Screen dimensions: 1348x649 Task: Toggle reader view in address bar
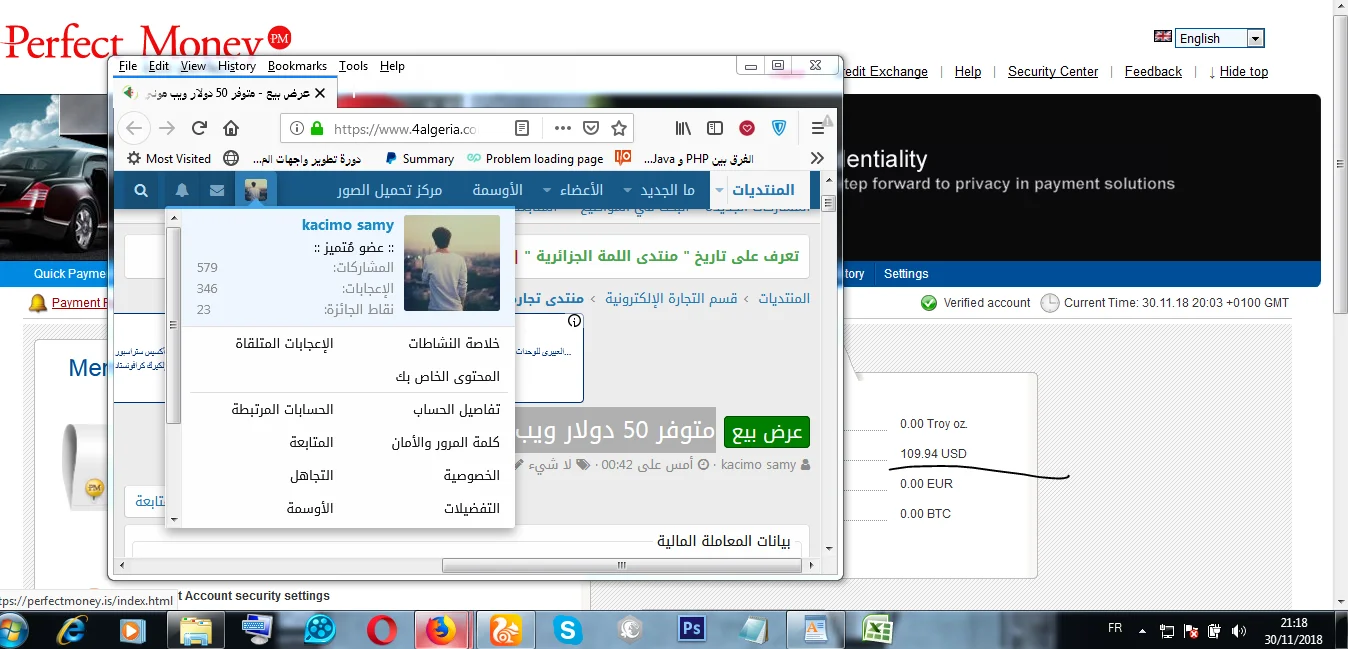(x=521, y=128)
